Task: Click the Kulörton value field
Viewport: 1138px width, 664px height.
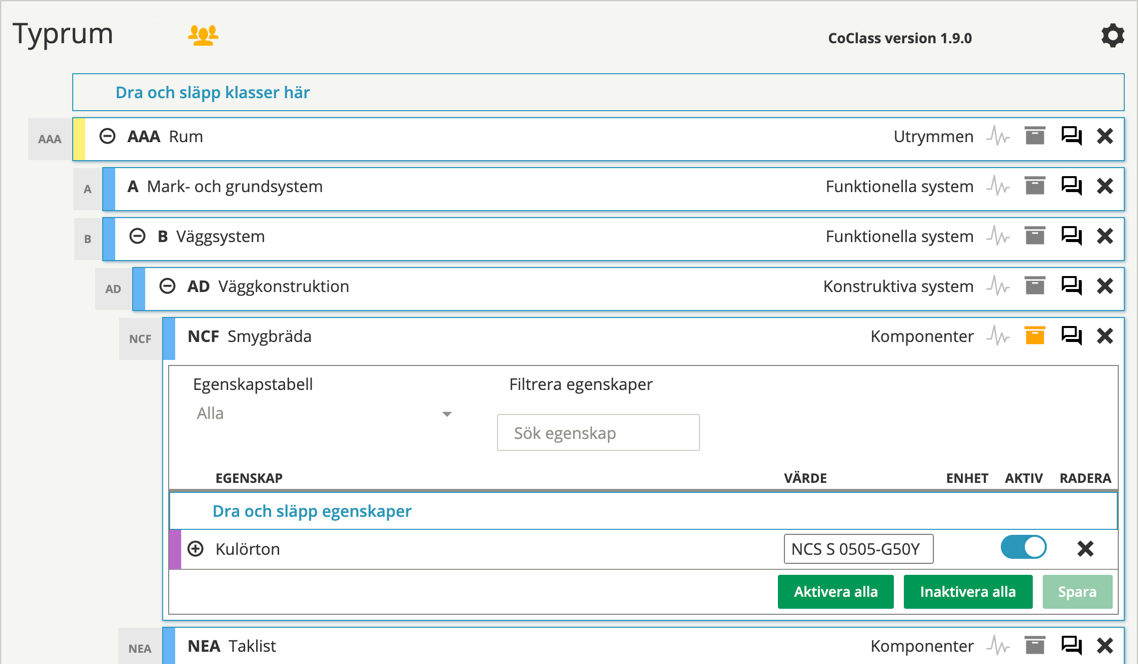Action: tap(858, 549)
